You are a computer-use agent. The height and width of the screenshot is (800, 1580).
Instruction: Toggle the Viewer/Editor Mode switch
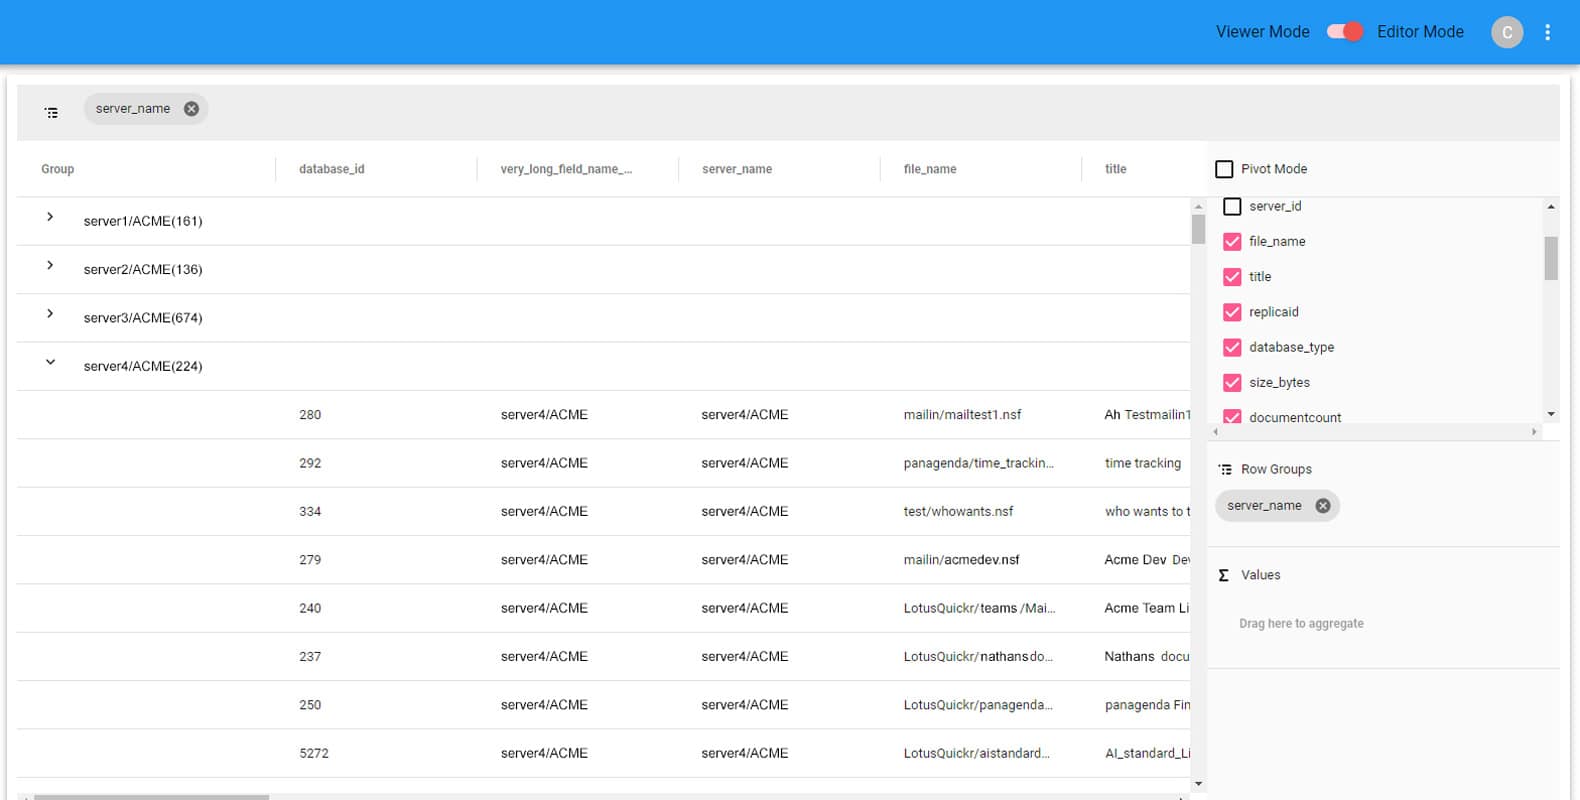1344,32
